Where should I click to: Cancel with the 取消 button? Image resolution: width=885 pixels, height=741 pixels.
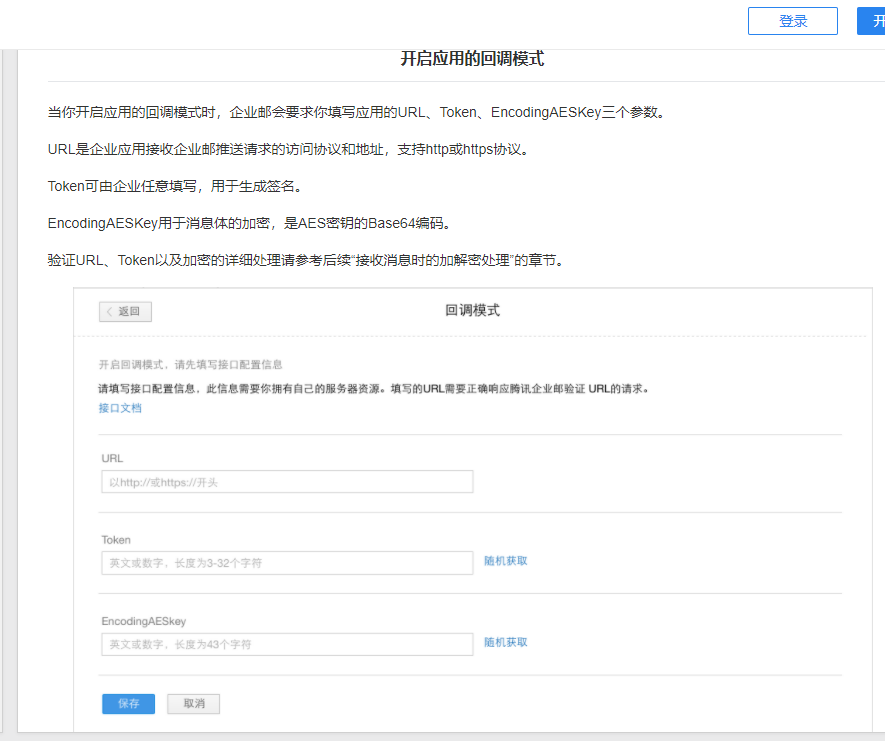coord(193,704)
